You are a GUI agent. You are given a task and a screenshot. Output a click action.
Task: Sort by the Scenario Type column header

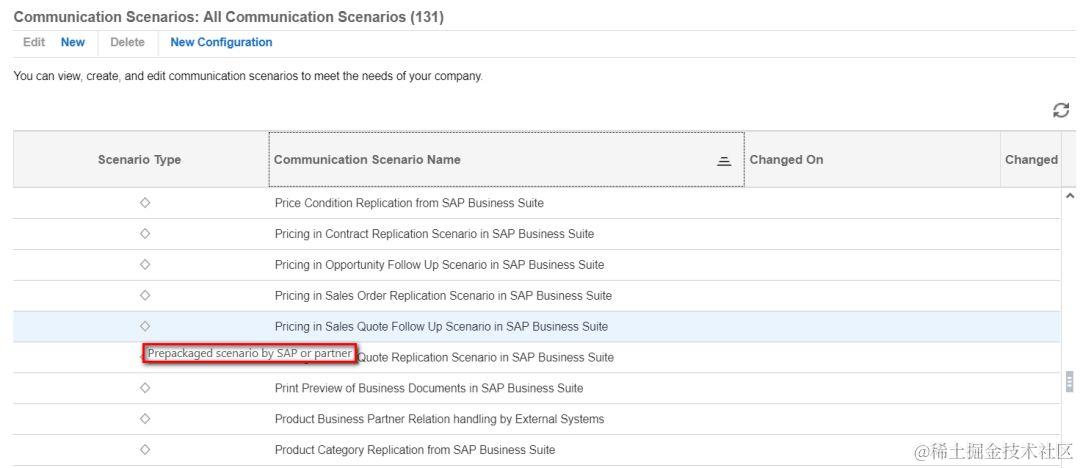(140, 160)
